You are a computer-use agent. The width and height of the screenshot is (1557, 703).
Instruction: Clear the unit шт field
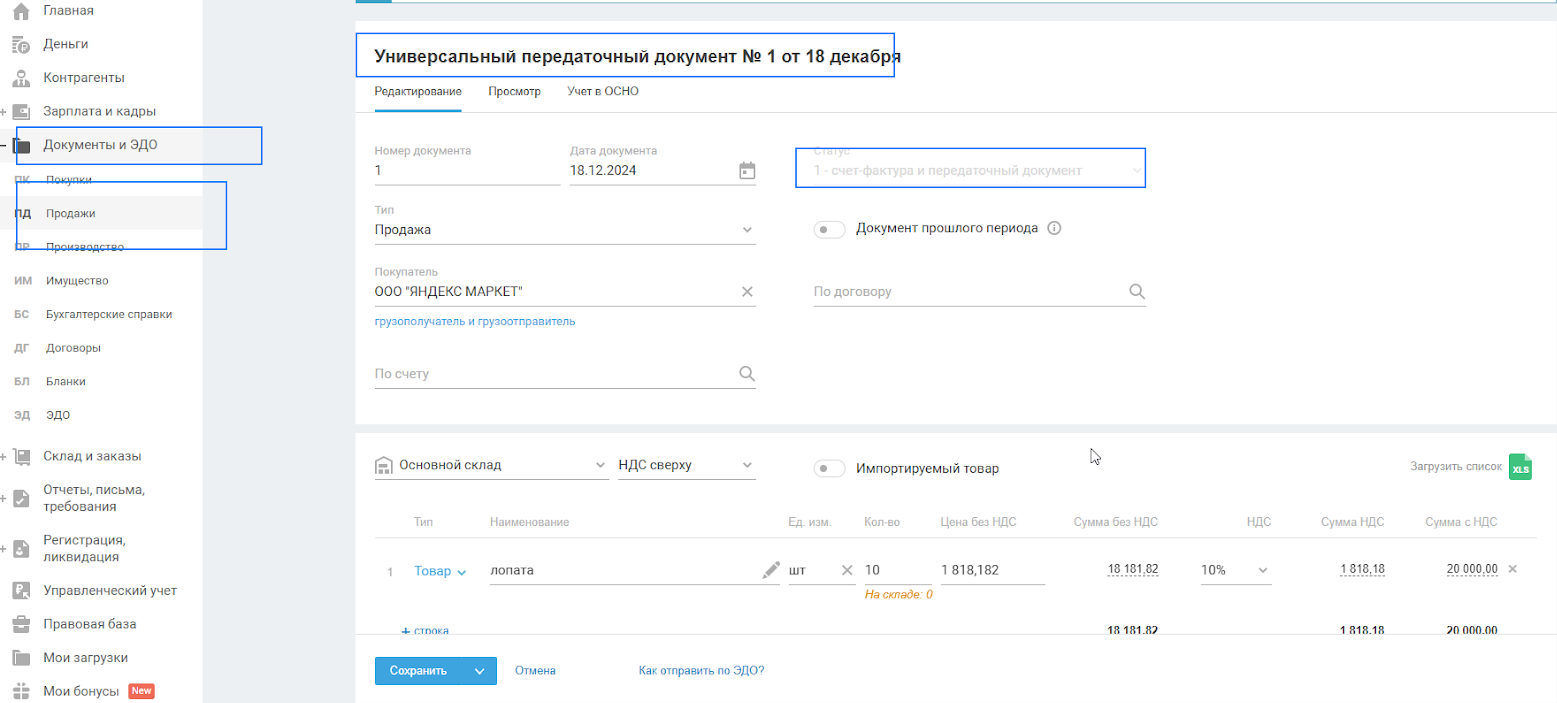847,570
